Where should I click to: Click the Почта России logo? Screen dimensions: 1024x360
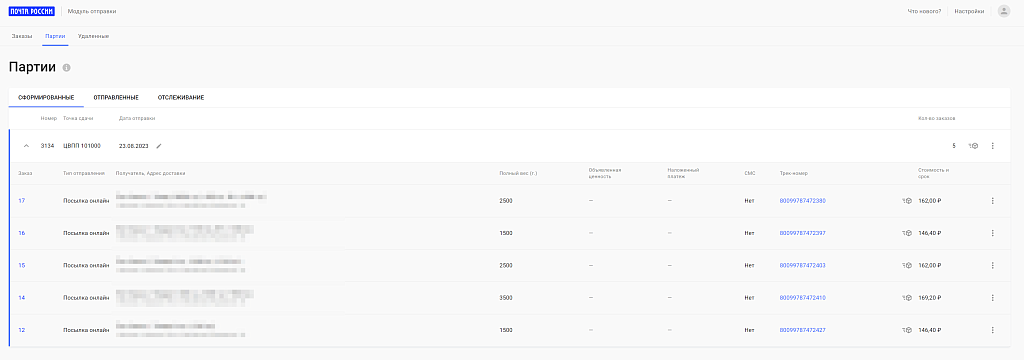point(31,11)
